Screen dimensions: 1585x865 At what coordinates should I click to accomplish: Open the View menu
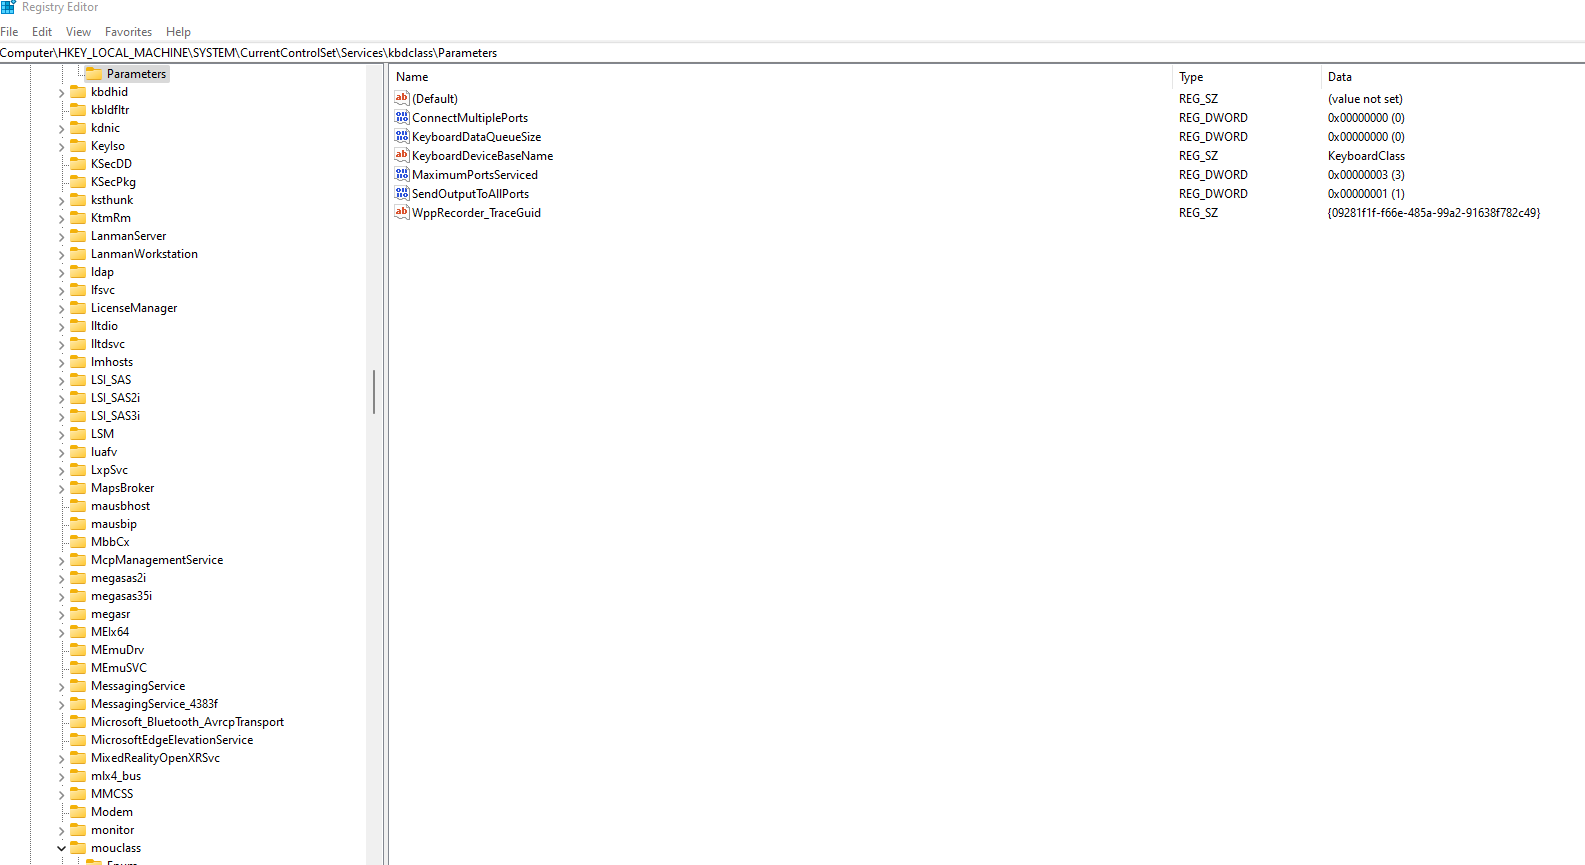[78, 32]
